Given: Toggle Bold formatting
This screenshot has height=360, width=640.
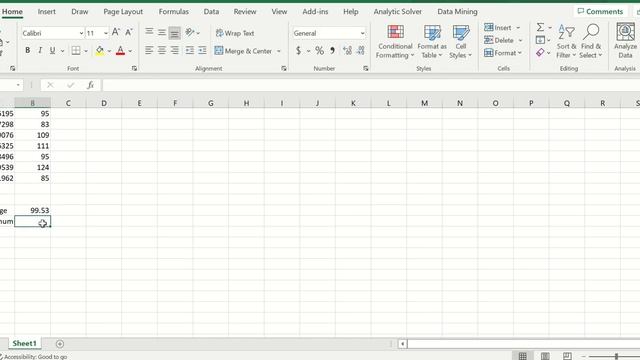Looking at the screenshot, I should tap(27, 51).
